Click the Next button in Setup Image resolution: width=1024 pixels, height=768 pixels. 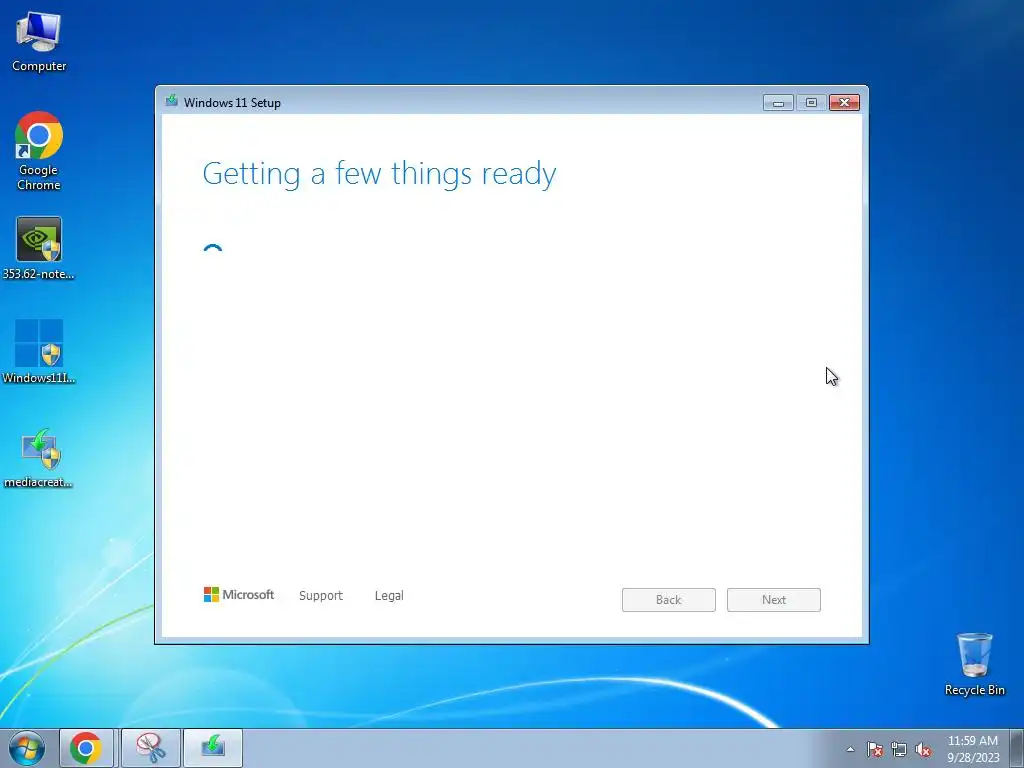(x=774, y=600)
